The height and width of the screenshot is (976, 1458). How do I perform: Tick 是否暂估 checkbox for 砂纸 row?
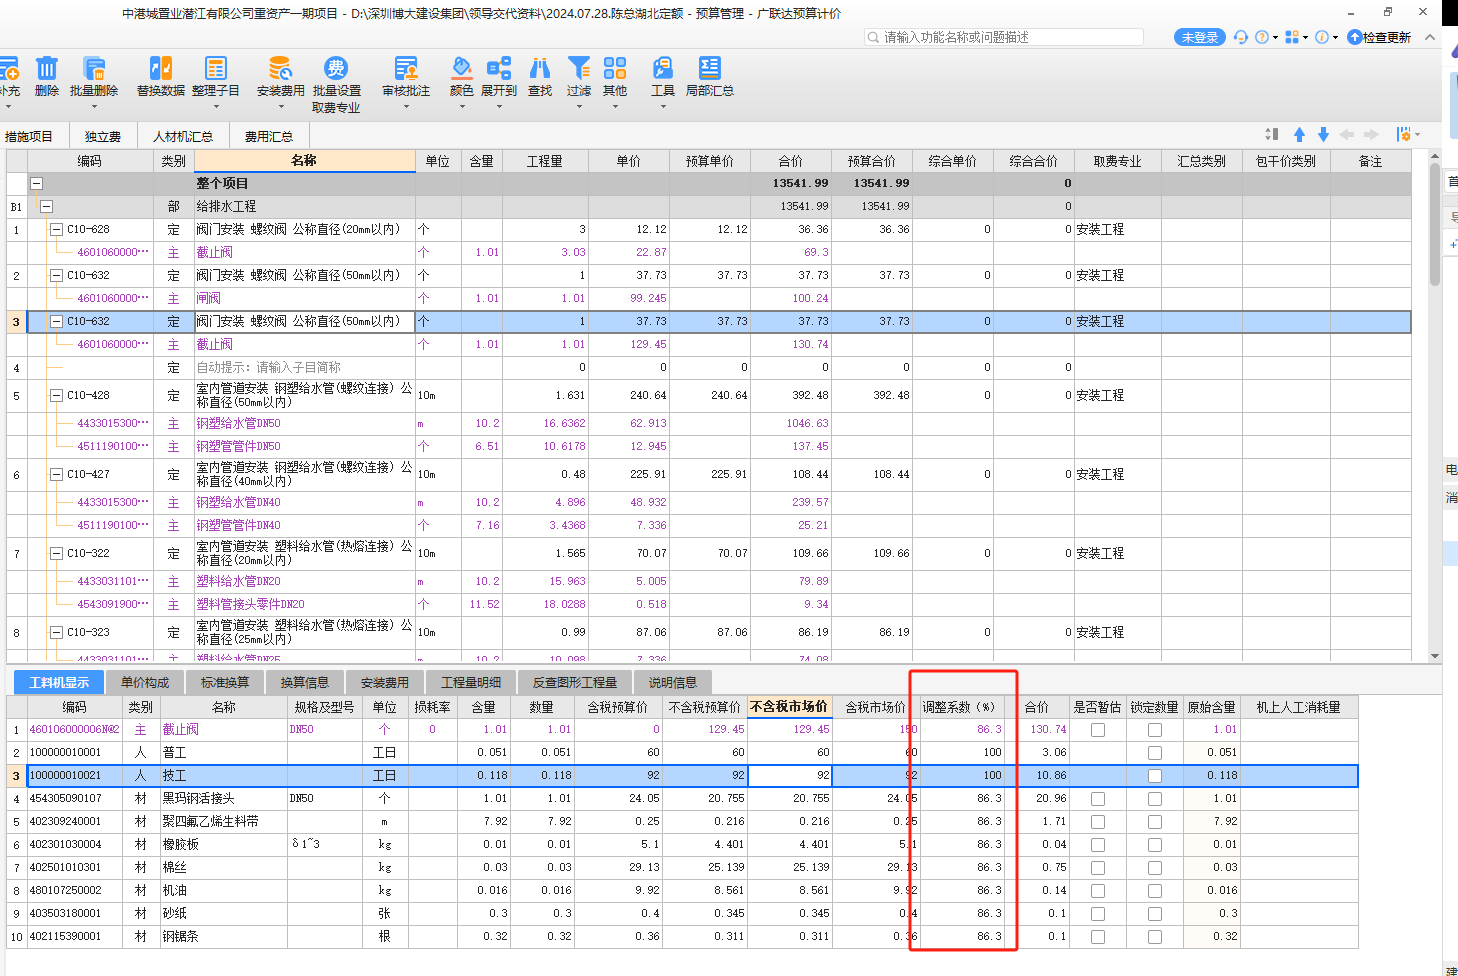(x=1098, y=914)
